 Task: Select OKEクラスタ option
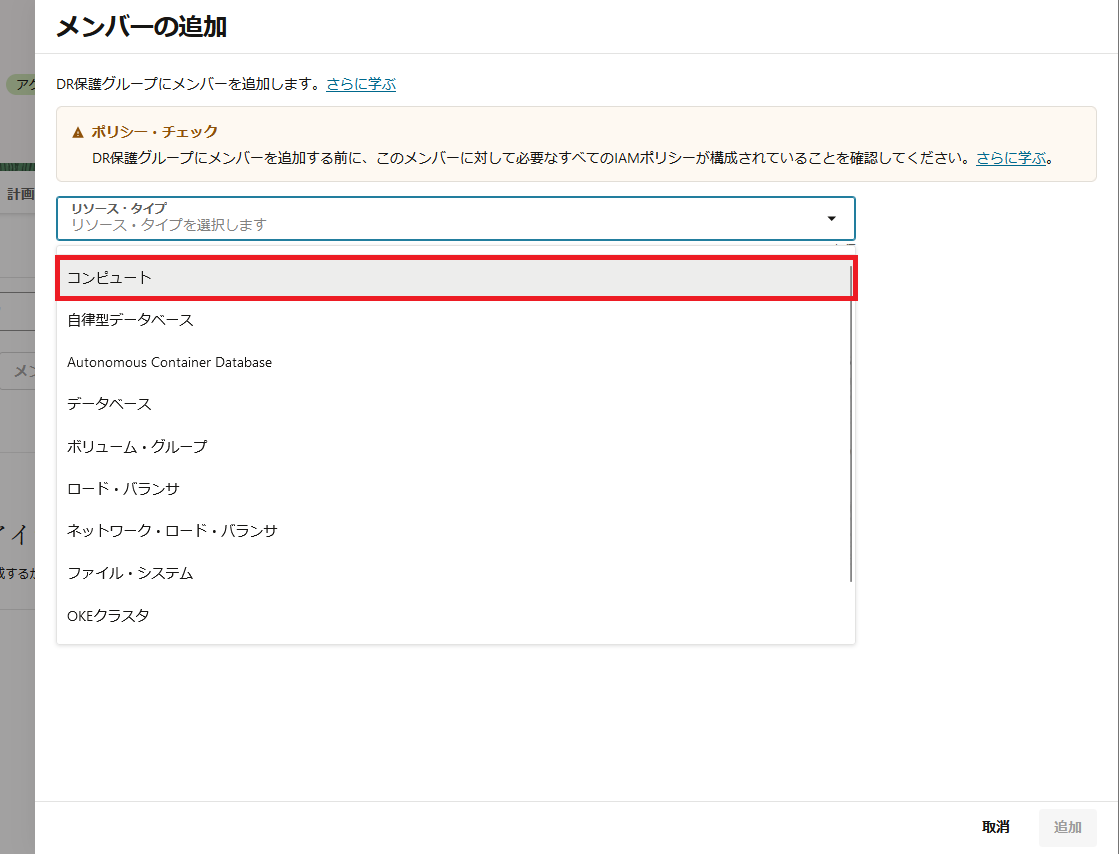coord(108,616)
